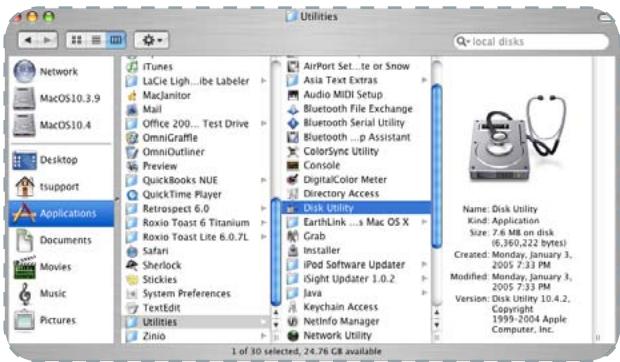620x362 pixels.
Task: Open the Movies sidebar folder
Action: tap(43, 267)
